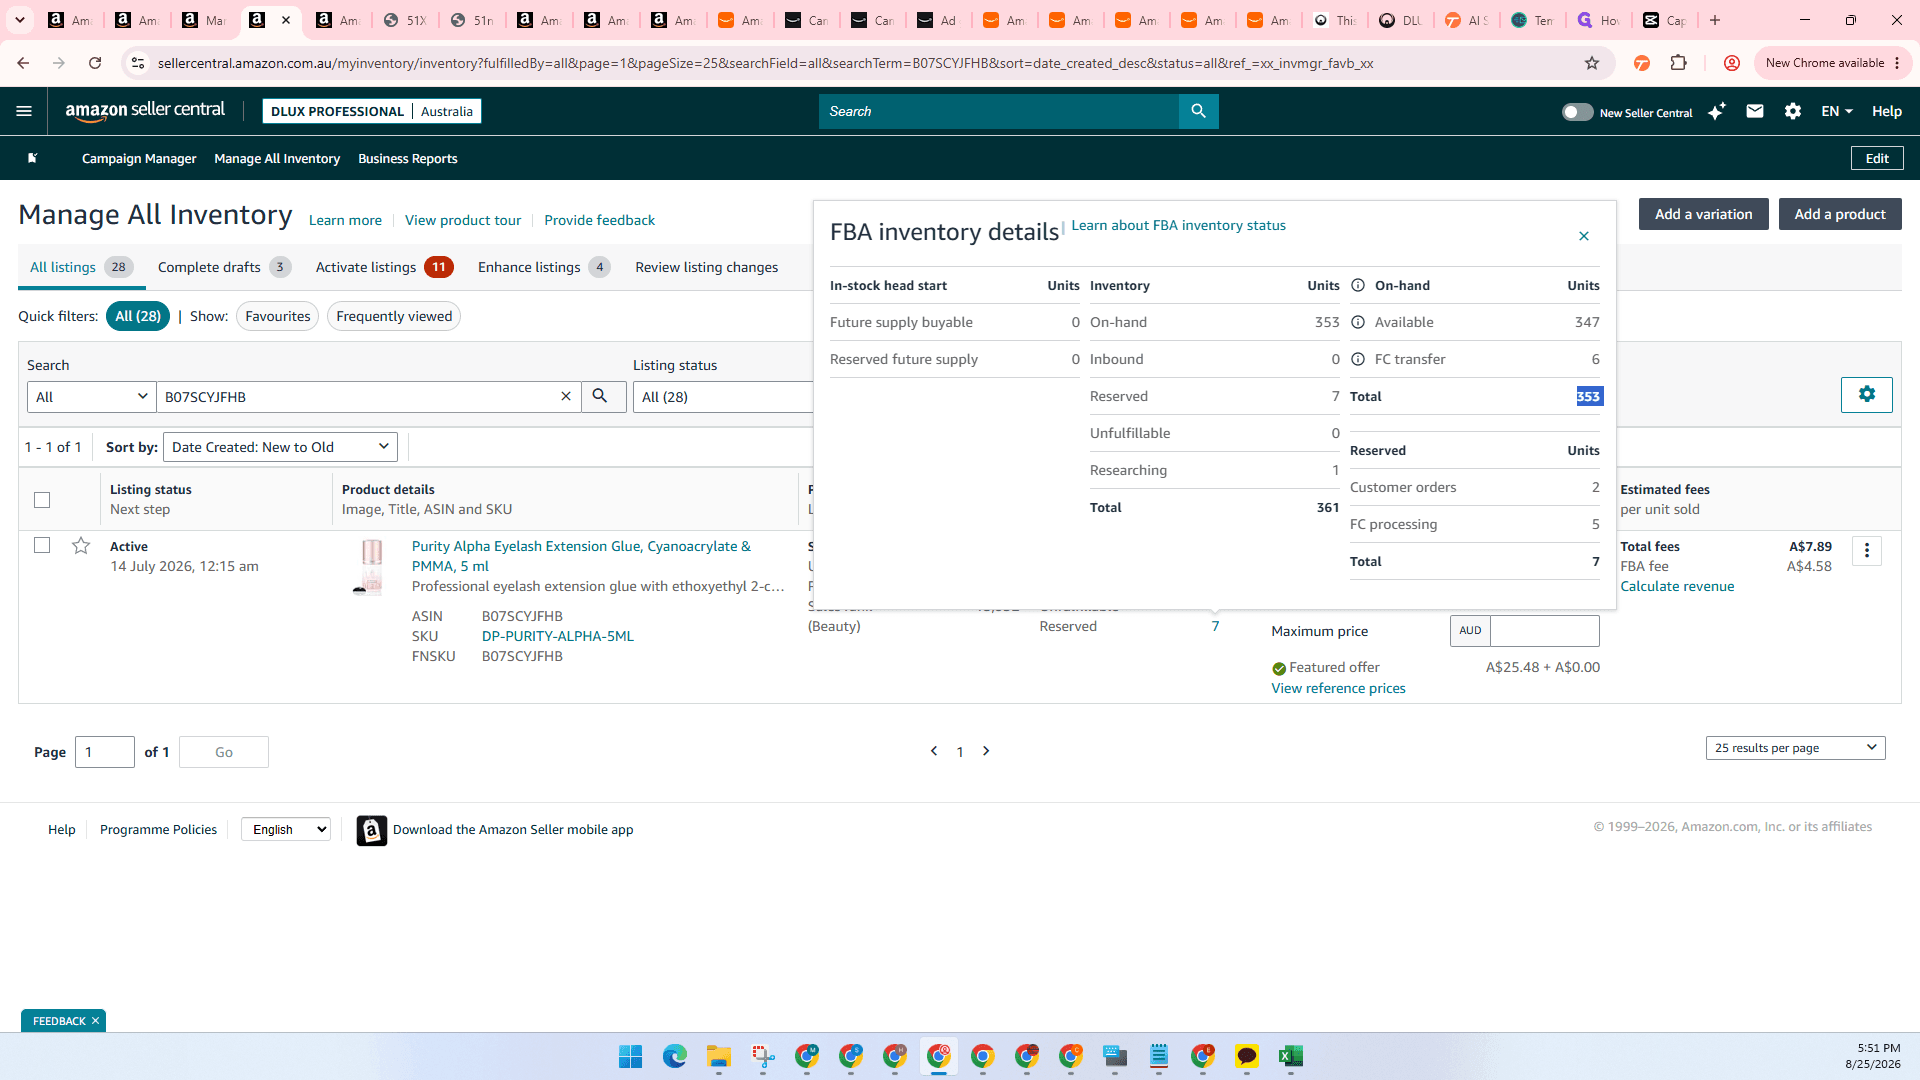Select the All (28) quick filter
The width and height of the screenshot is (1920, 1080).
(x=138, y=316)
